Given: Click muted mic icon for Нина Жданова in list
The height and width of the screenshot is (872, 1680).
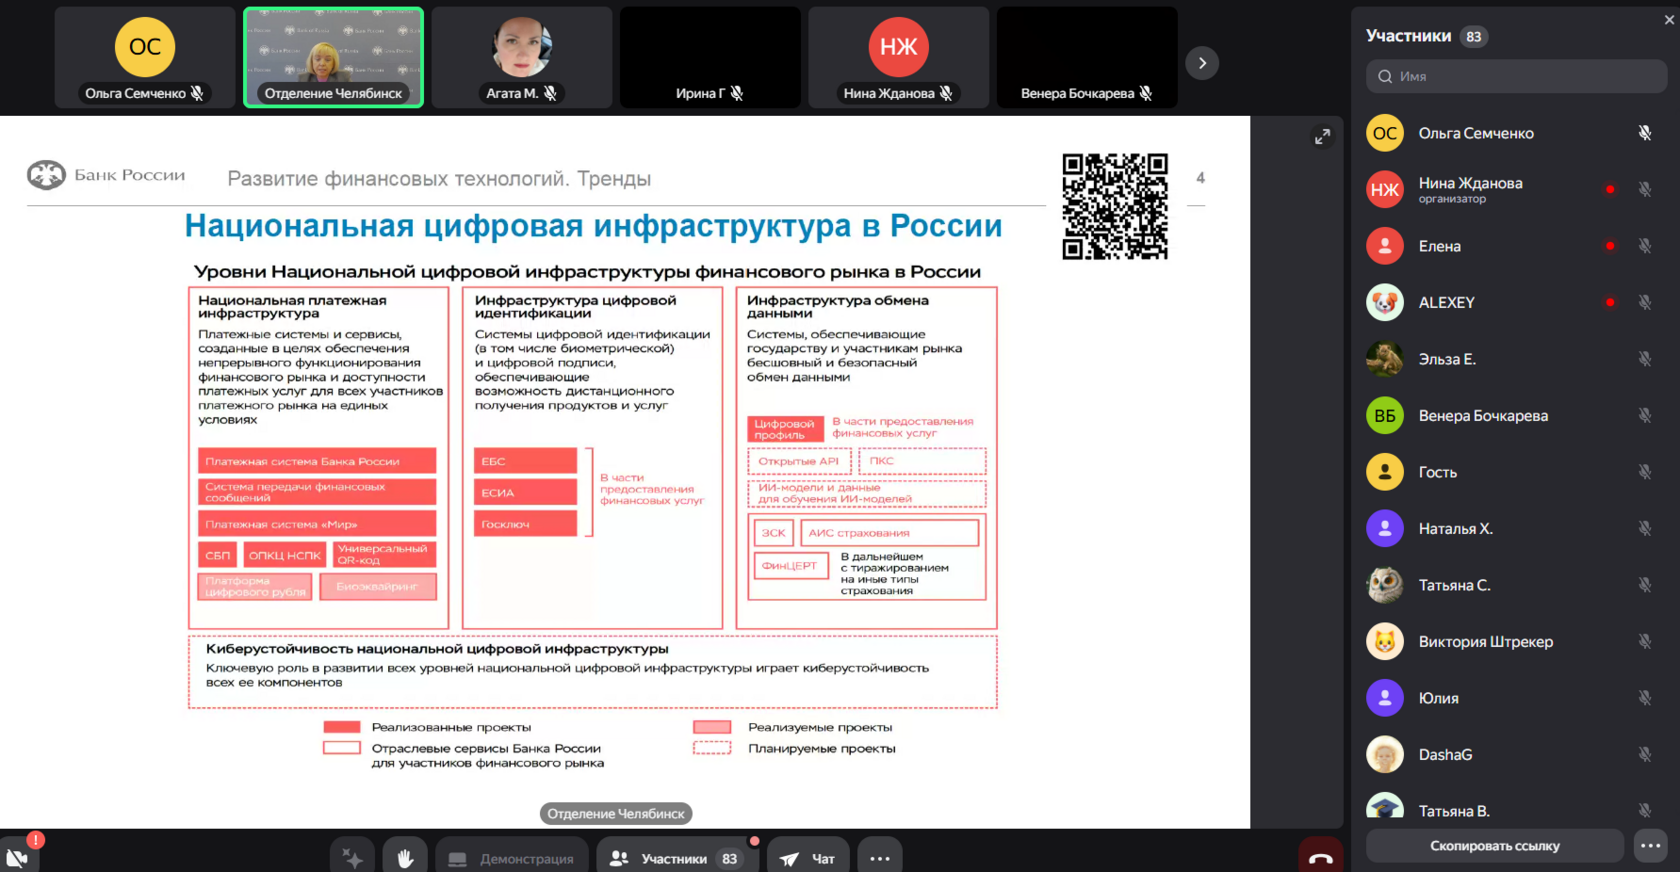Looking at the screenshot, I should pos(1645,189).
